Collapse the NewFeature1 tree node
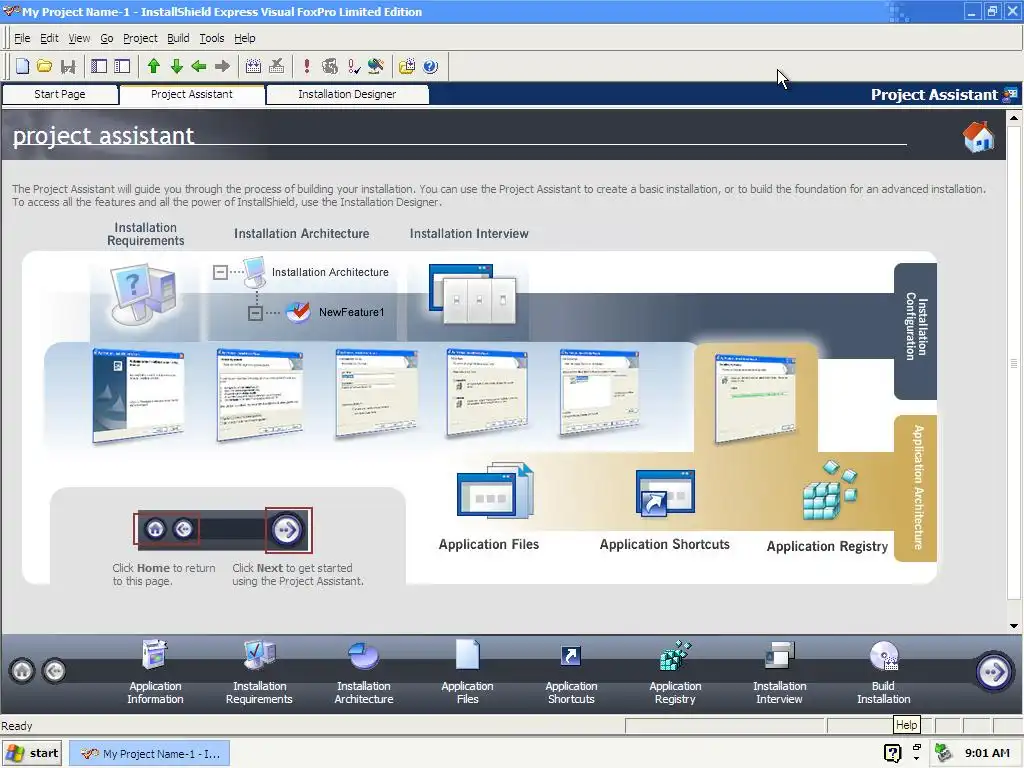The height and width of the screenshot is (768, 1024). pos(255,313)
